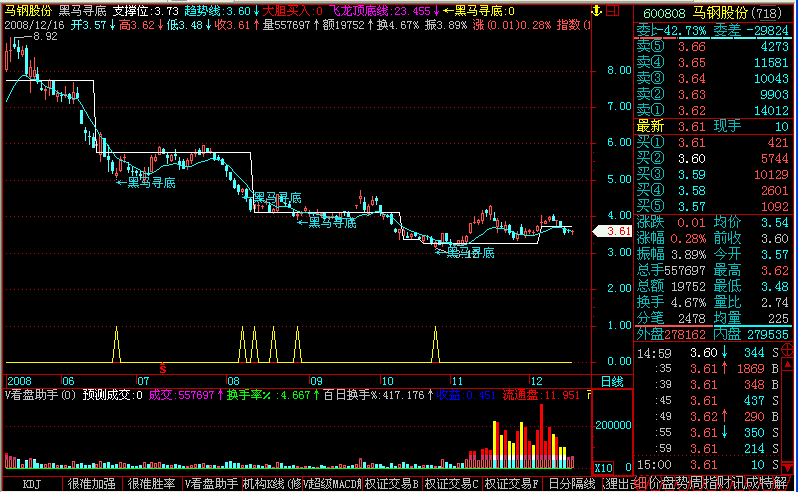
Task: Open the 机构K线 tab
Action: pos(272,484)
